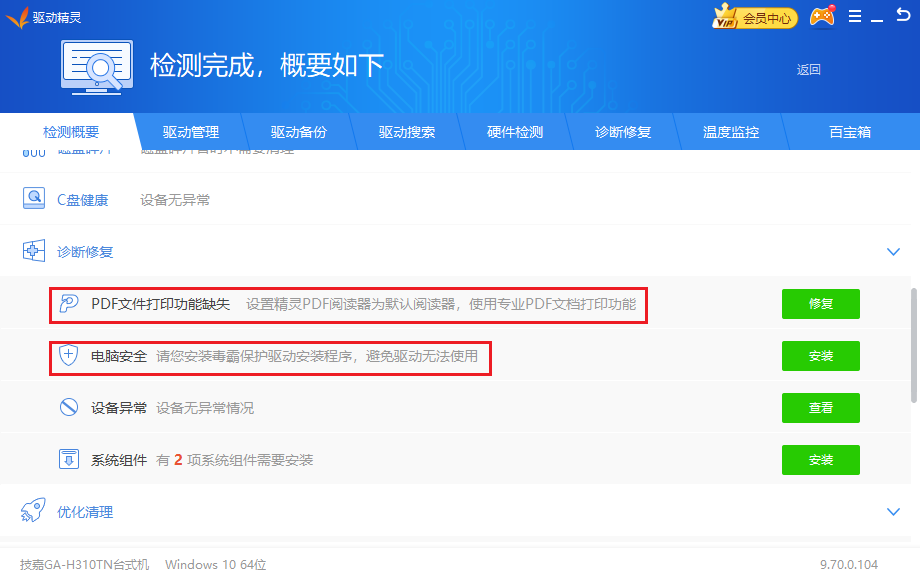Click the 诊断修复 first-aid icon
This screenshot has height=580, width=920.
tap(34, 251)
